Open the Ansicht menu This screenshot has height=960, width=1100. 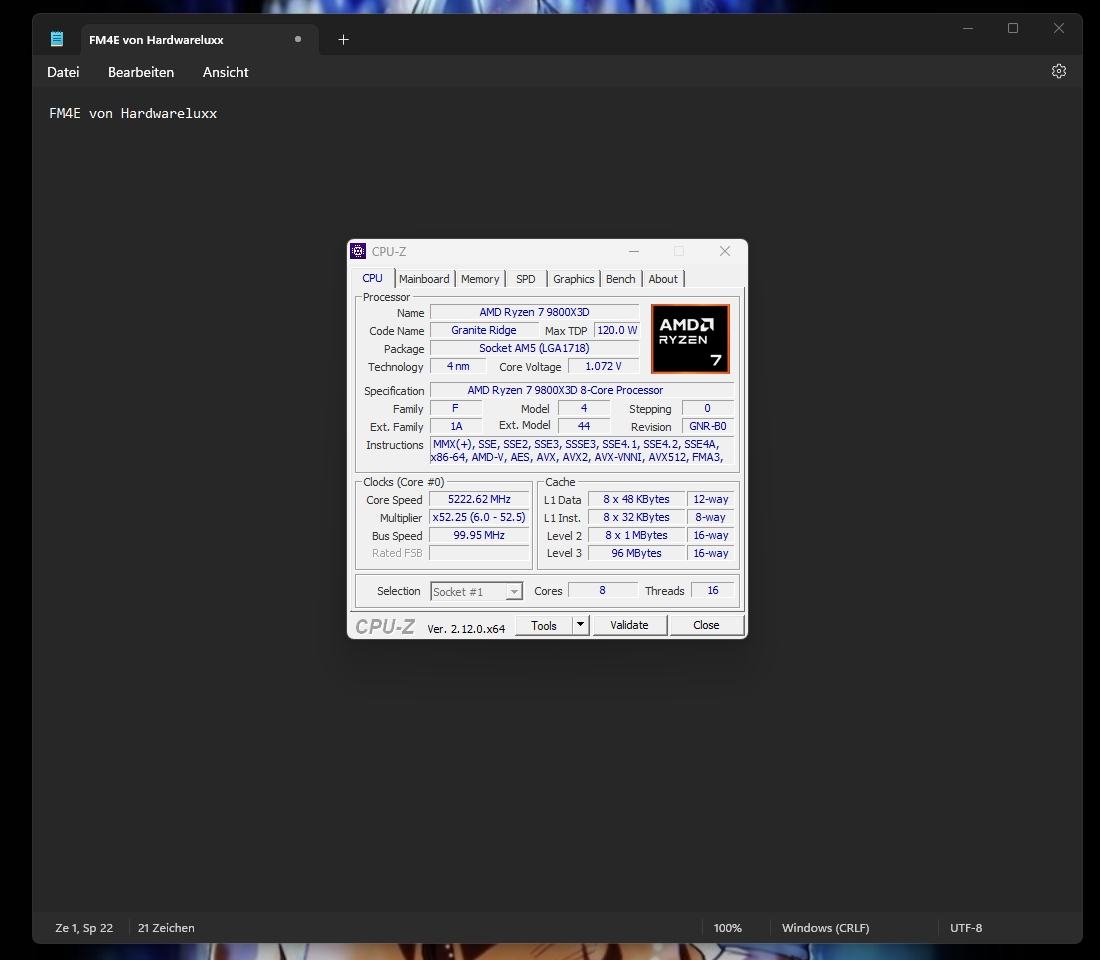point(225,72)
